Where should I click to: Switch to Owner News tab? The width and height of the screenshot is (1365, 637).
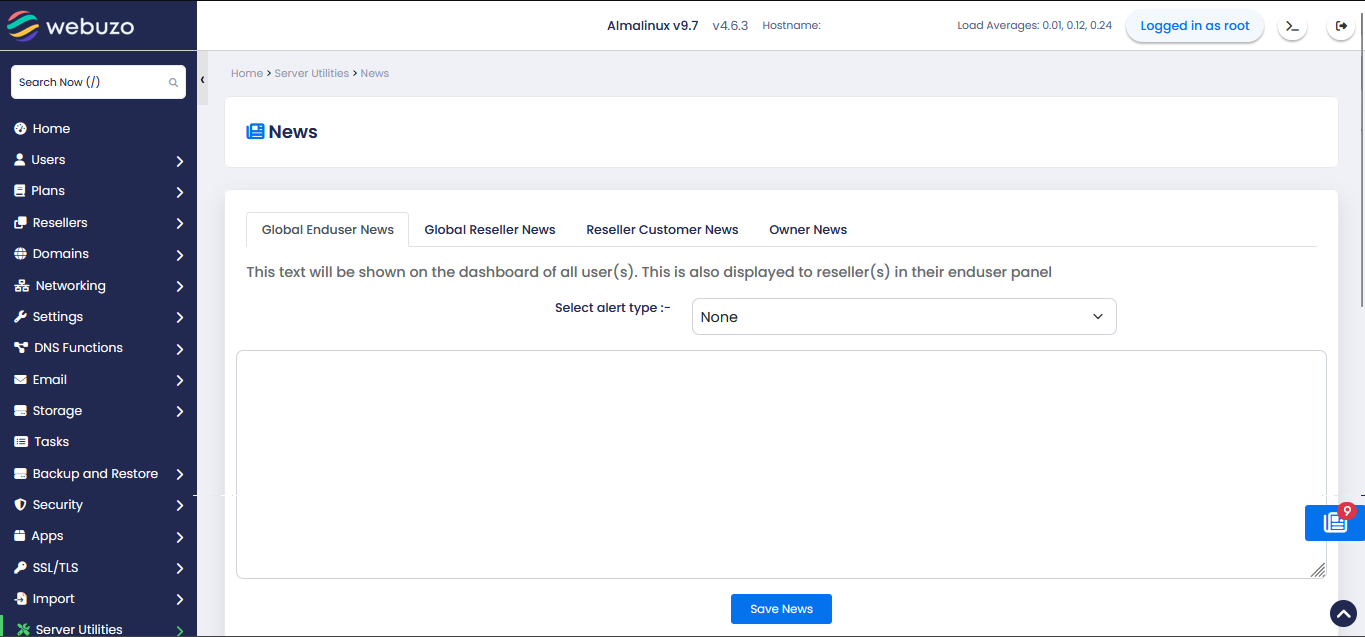[807, 230]
